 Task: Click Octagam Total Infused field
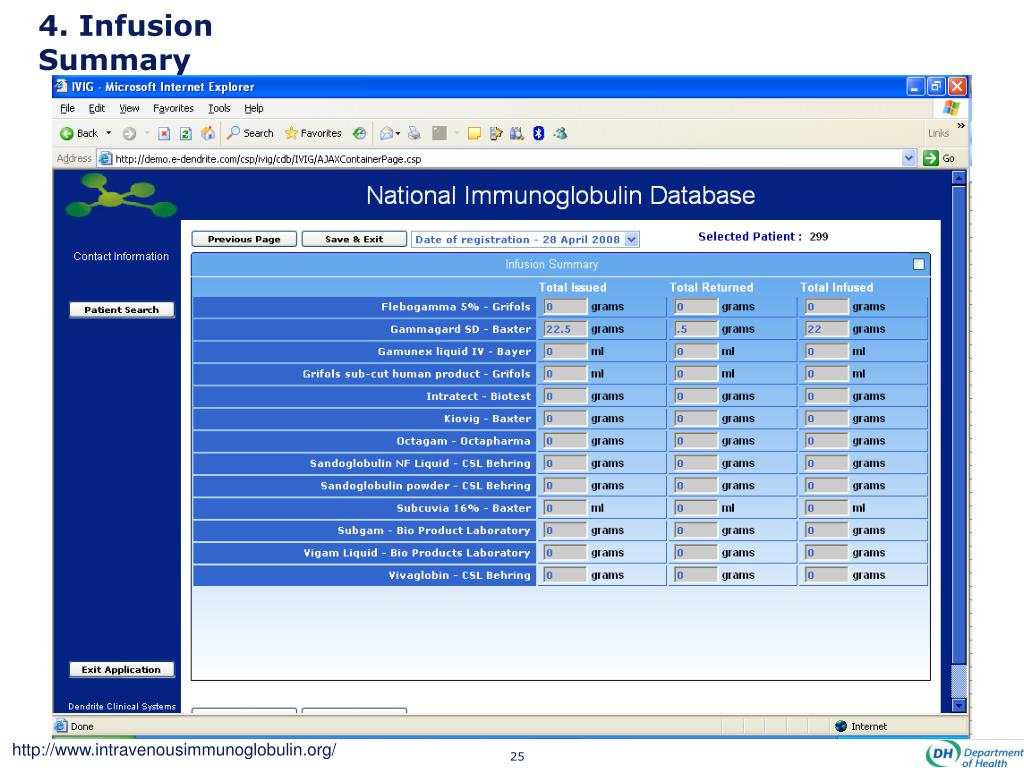coord(827,441)
